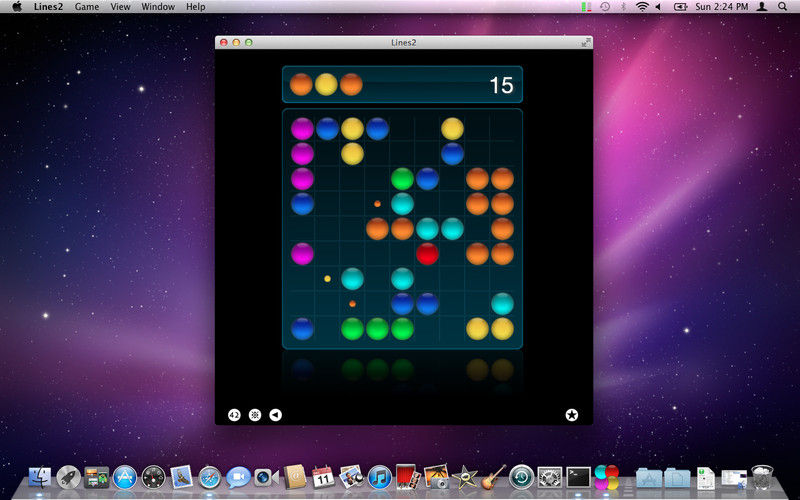The image size is (800, 500).
Task: Open Mail stamp icon in Dock
Action: pyautogui.click(x=181, y=478)
